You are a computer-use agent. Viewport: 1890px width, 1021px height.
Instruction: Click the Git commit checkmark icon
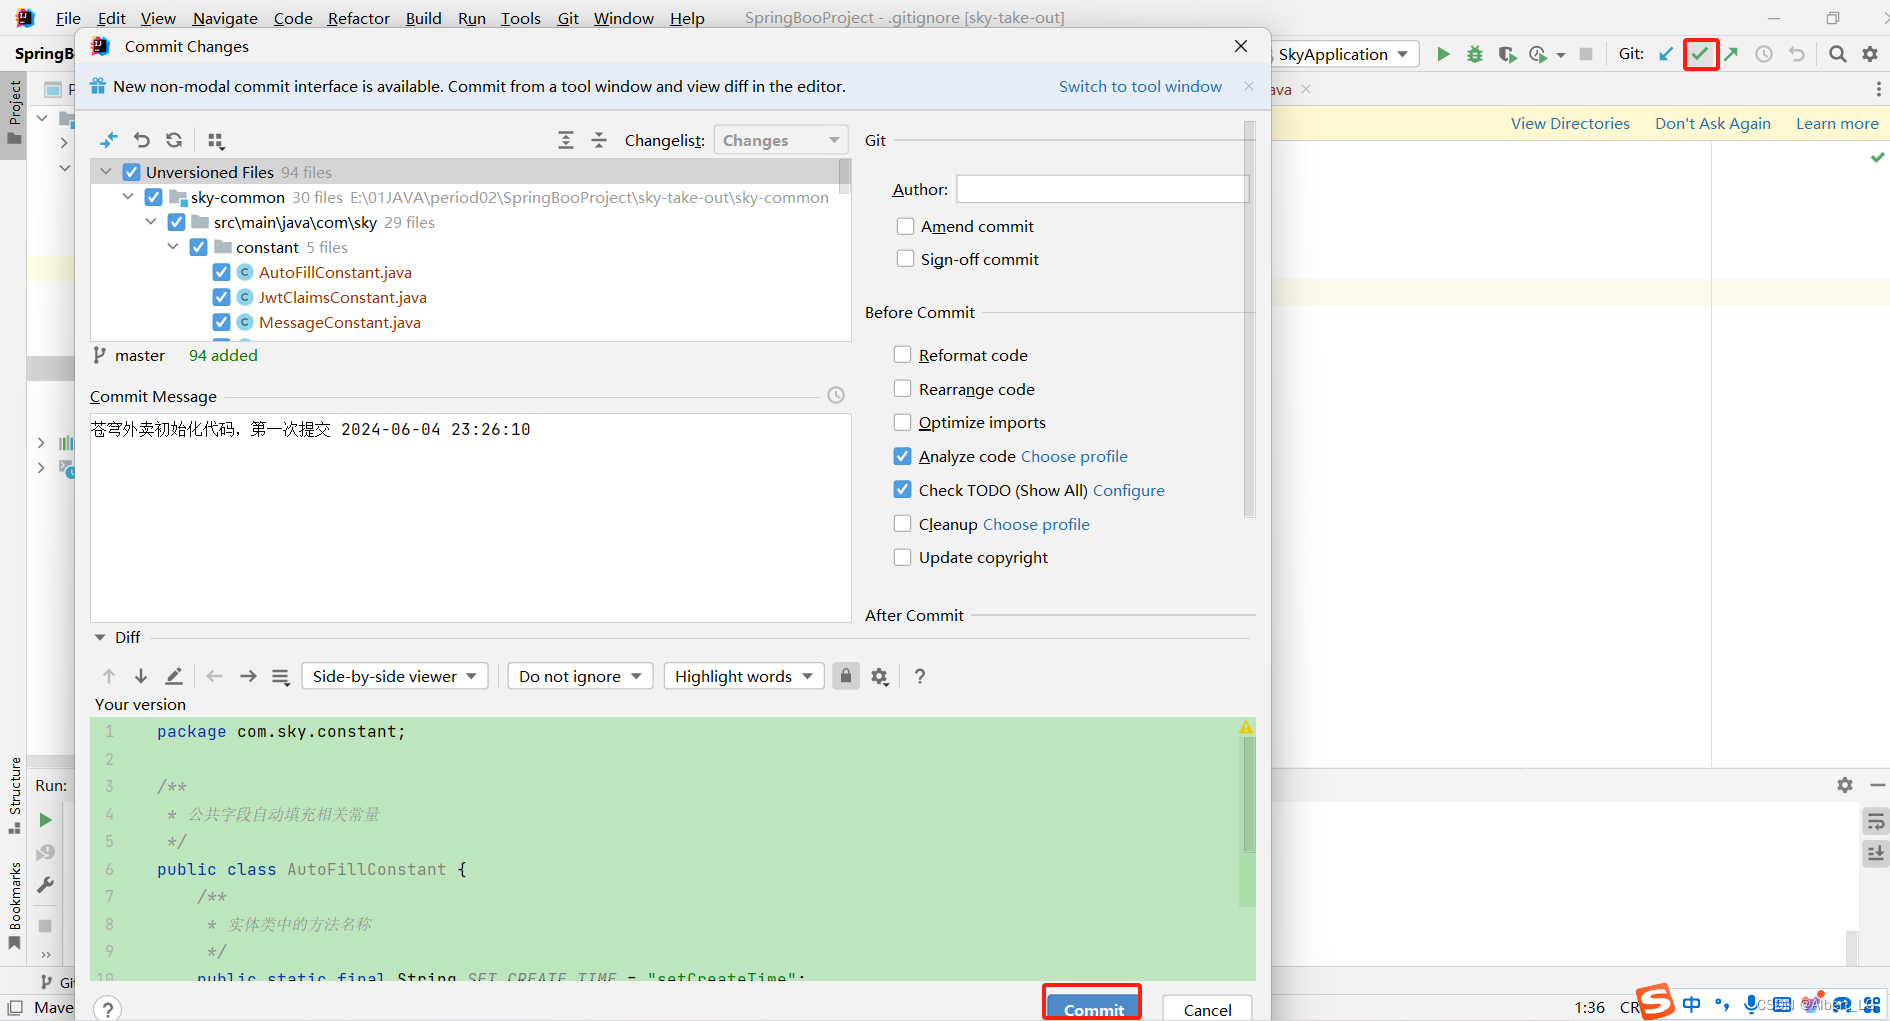1700,54
